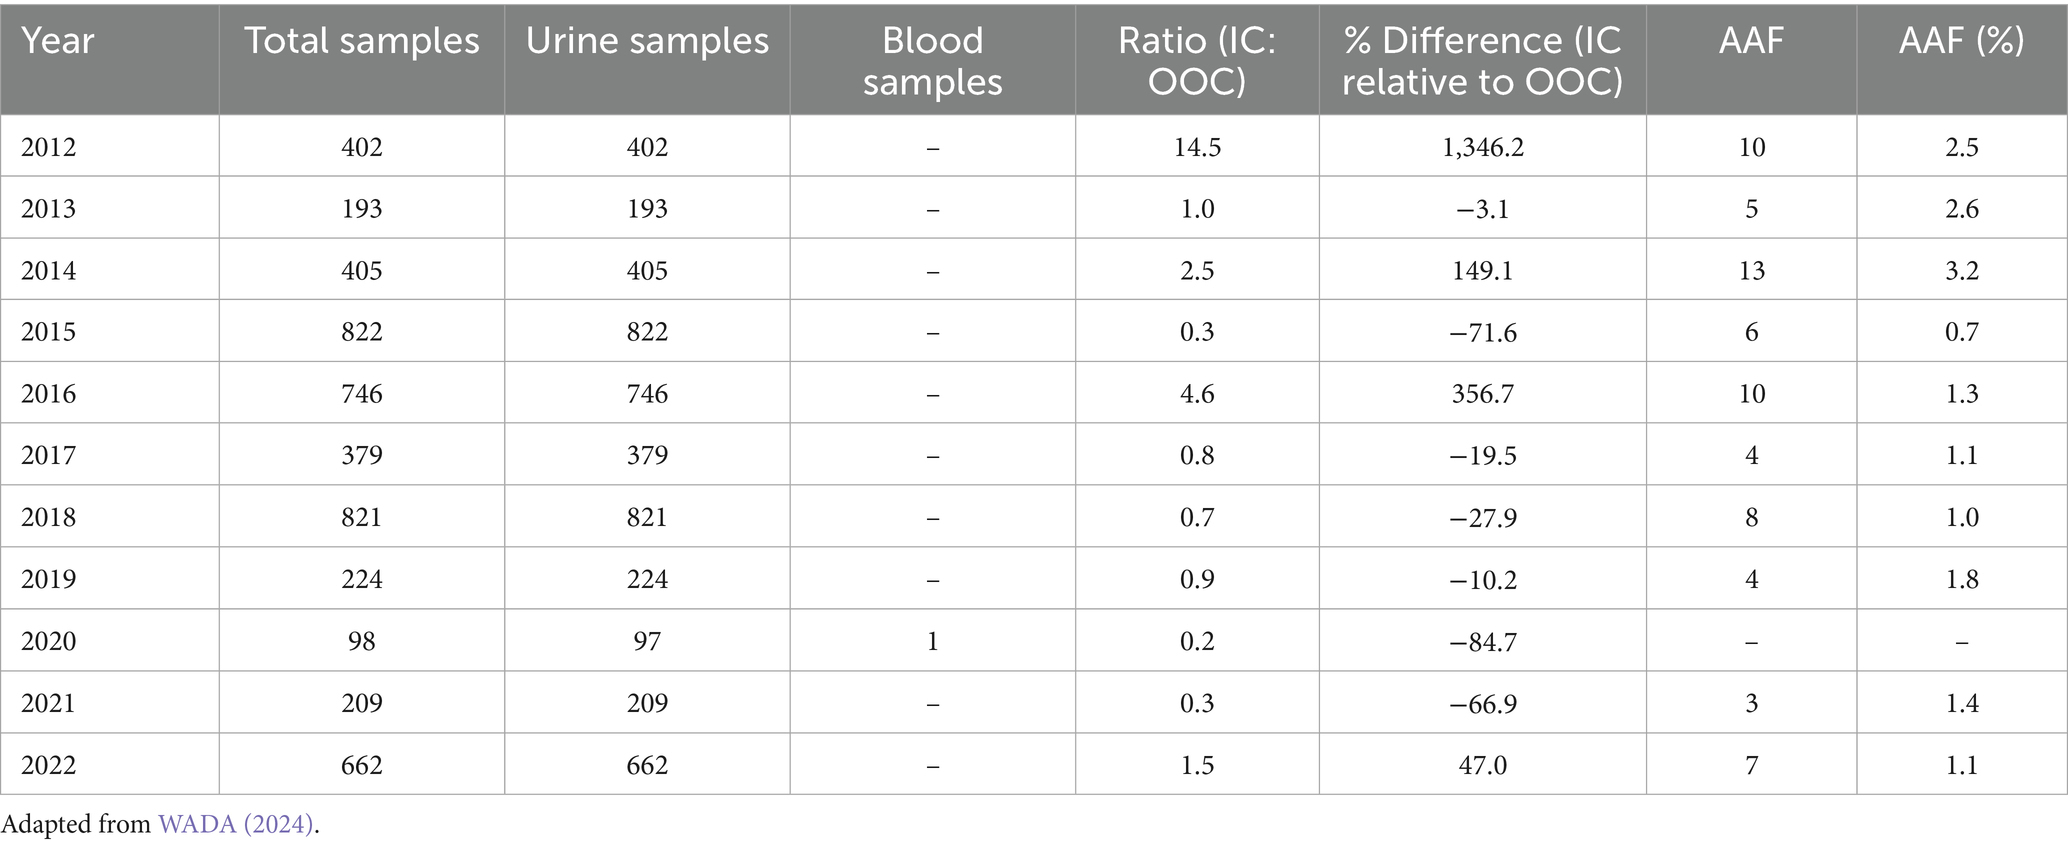
Task: Click the % Difference column header
Action: tap(1482, 61)
